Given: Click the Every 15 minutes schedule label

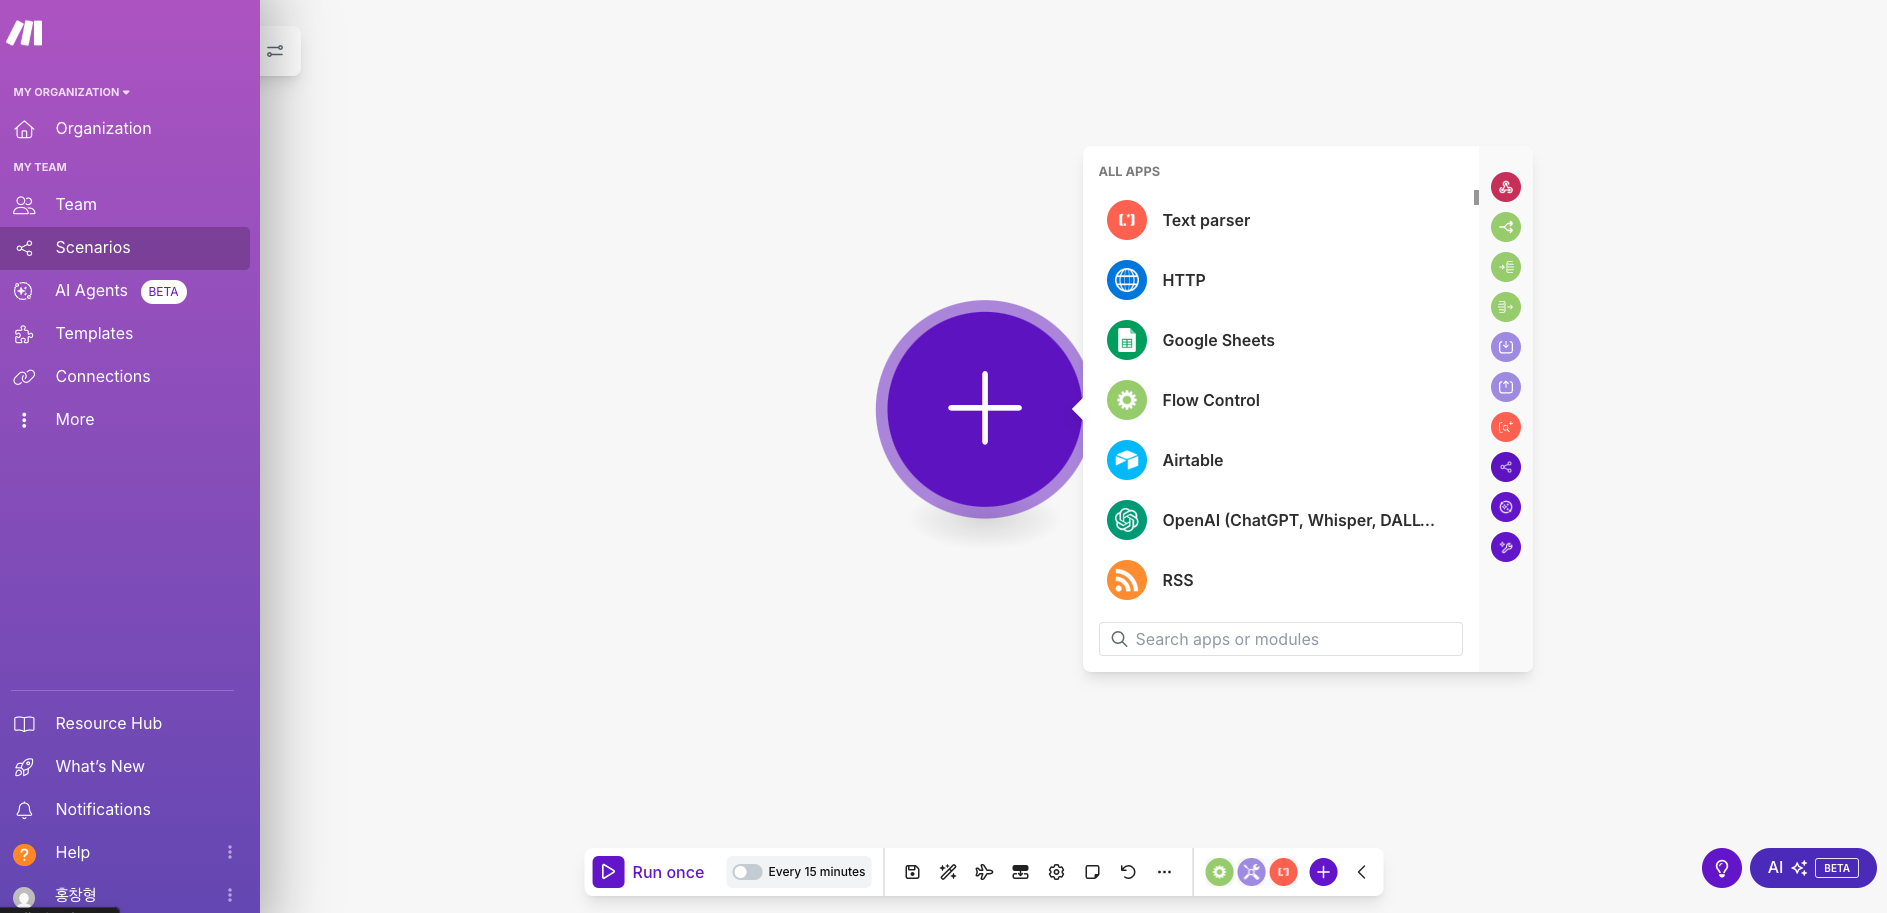Looking at the screenshot, I should tap(817, 872).
